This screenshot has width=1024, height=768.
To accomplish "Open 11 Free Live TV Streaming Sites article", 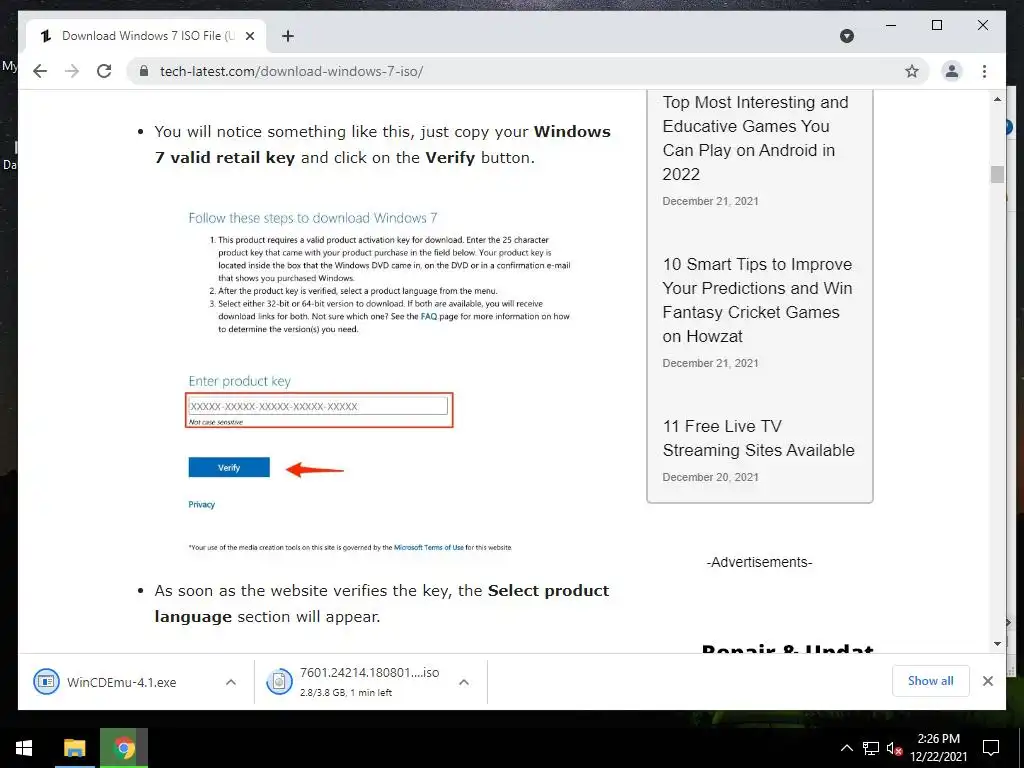I will tap(758, 438).
